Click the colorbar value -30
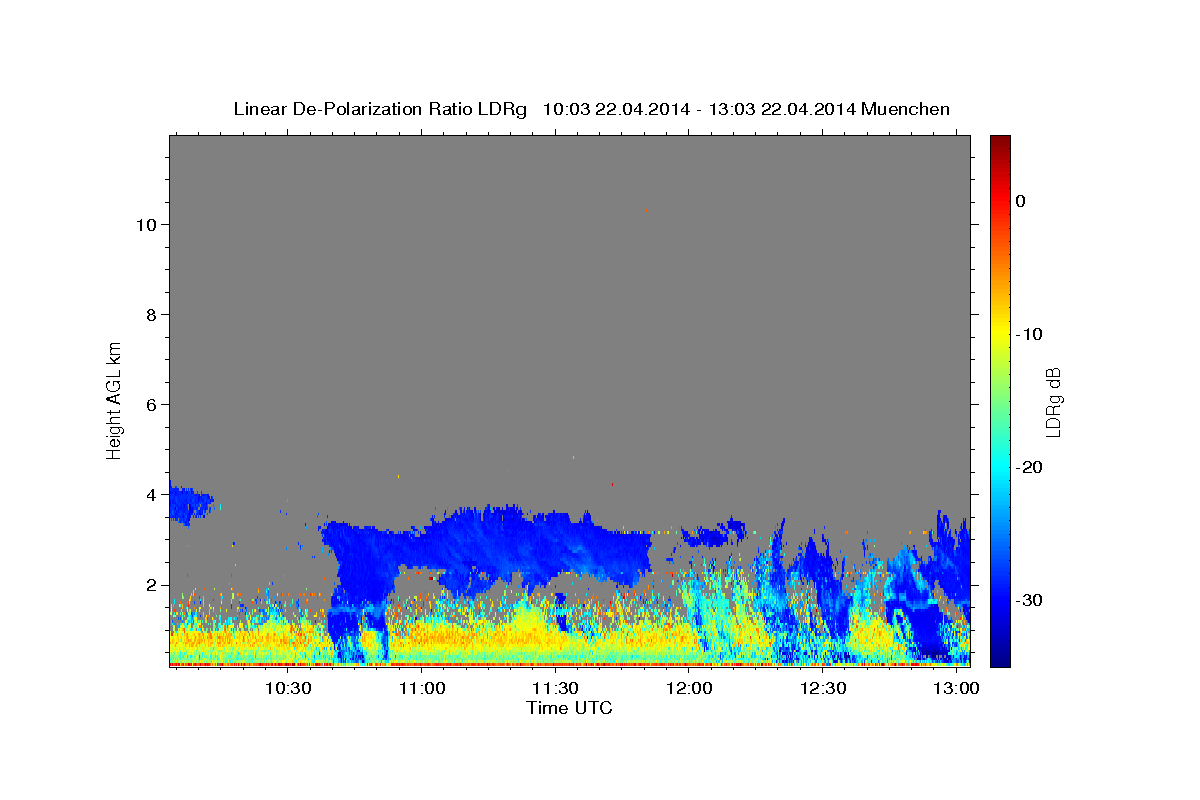Screen dimensions: 1200x800 (1029, 600)
